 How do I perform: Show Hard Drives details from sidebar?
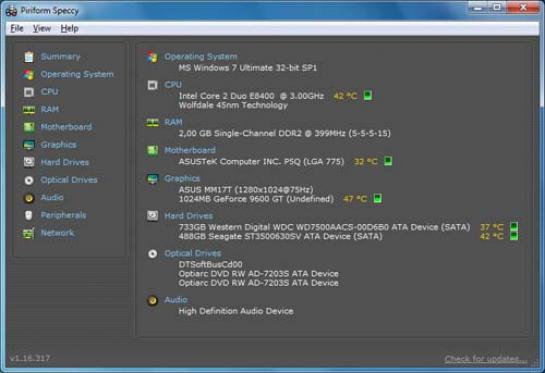65,162
